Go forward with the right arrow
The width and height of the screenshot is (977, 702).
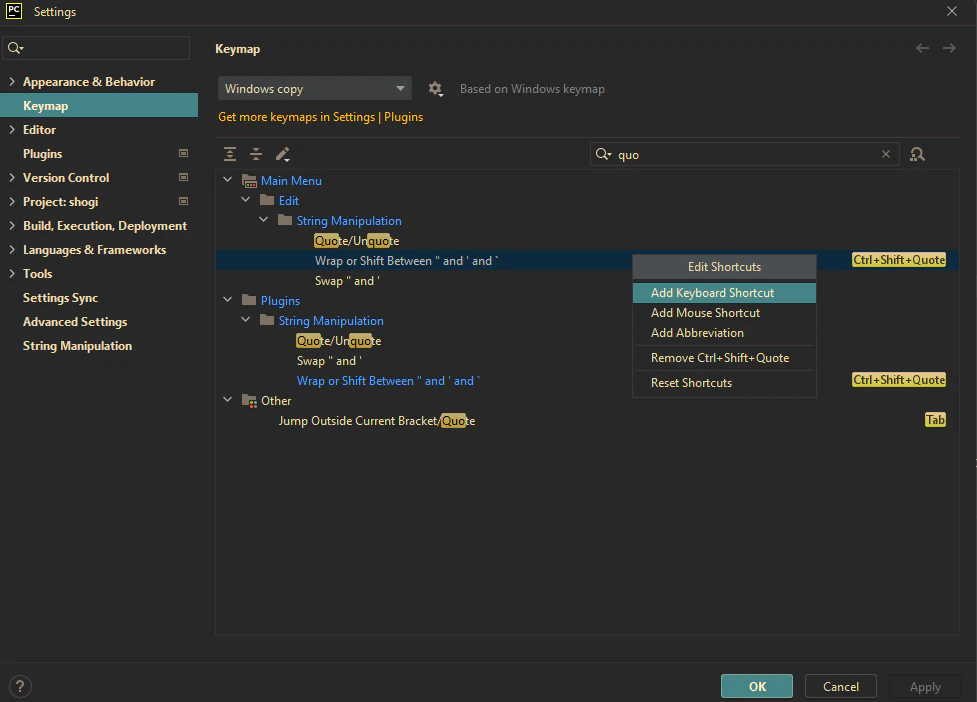tap(949, 48)
